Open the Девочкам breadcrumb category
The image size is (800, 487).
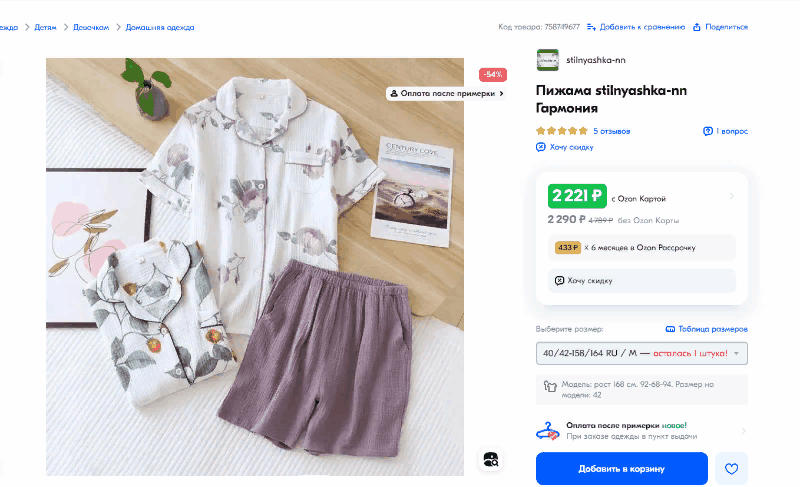pyautogui.click(x=90, y=27)
